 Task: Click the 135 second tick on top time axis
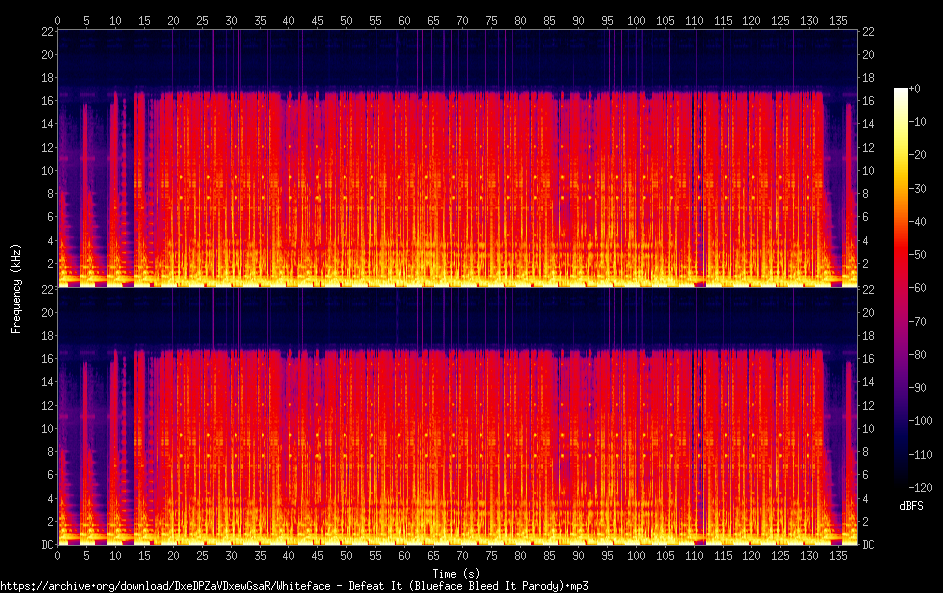coord(836,20)
